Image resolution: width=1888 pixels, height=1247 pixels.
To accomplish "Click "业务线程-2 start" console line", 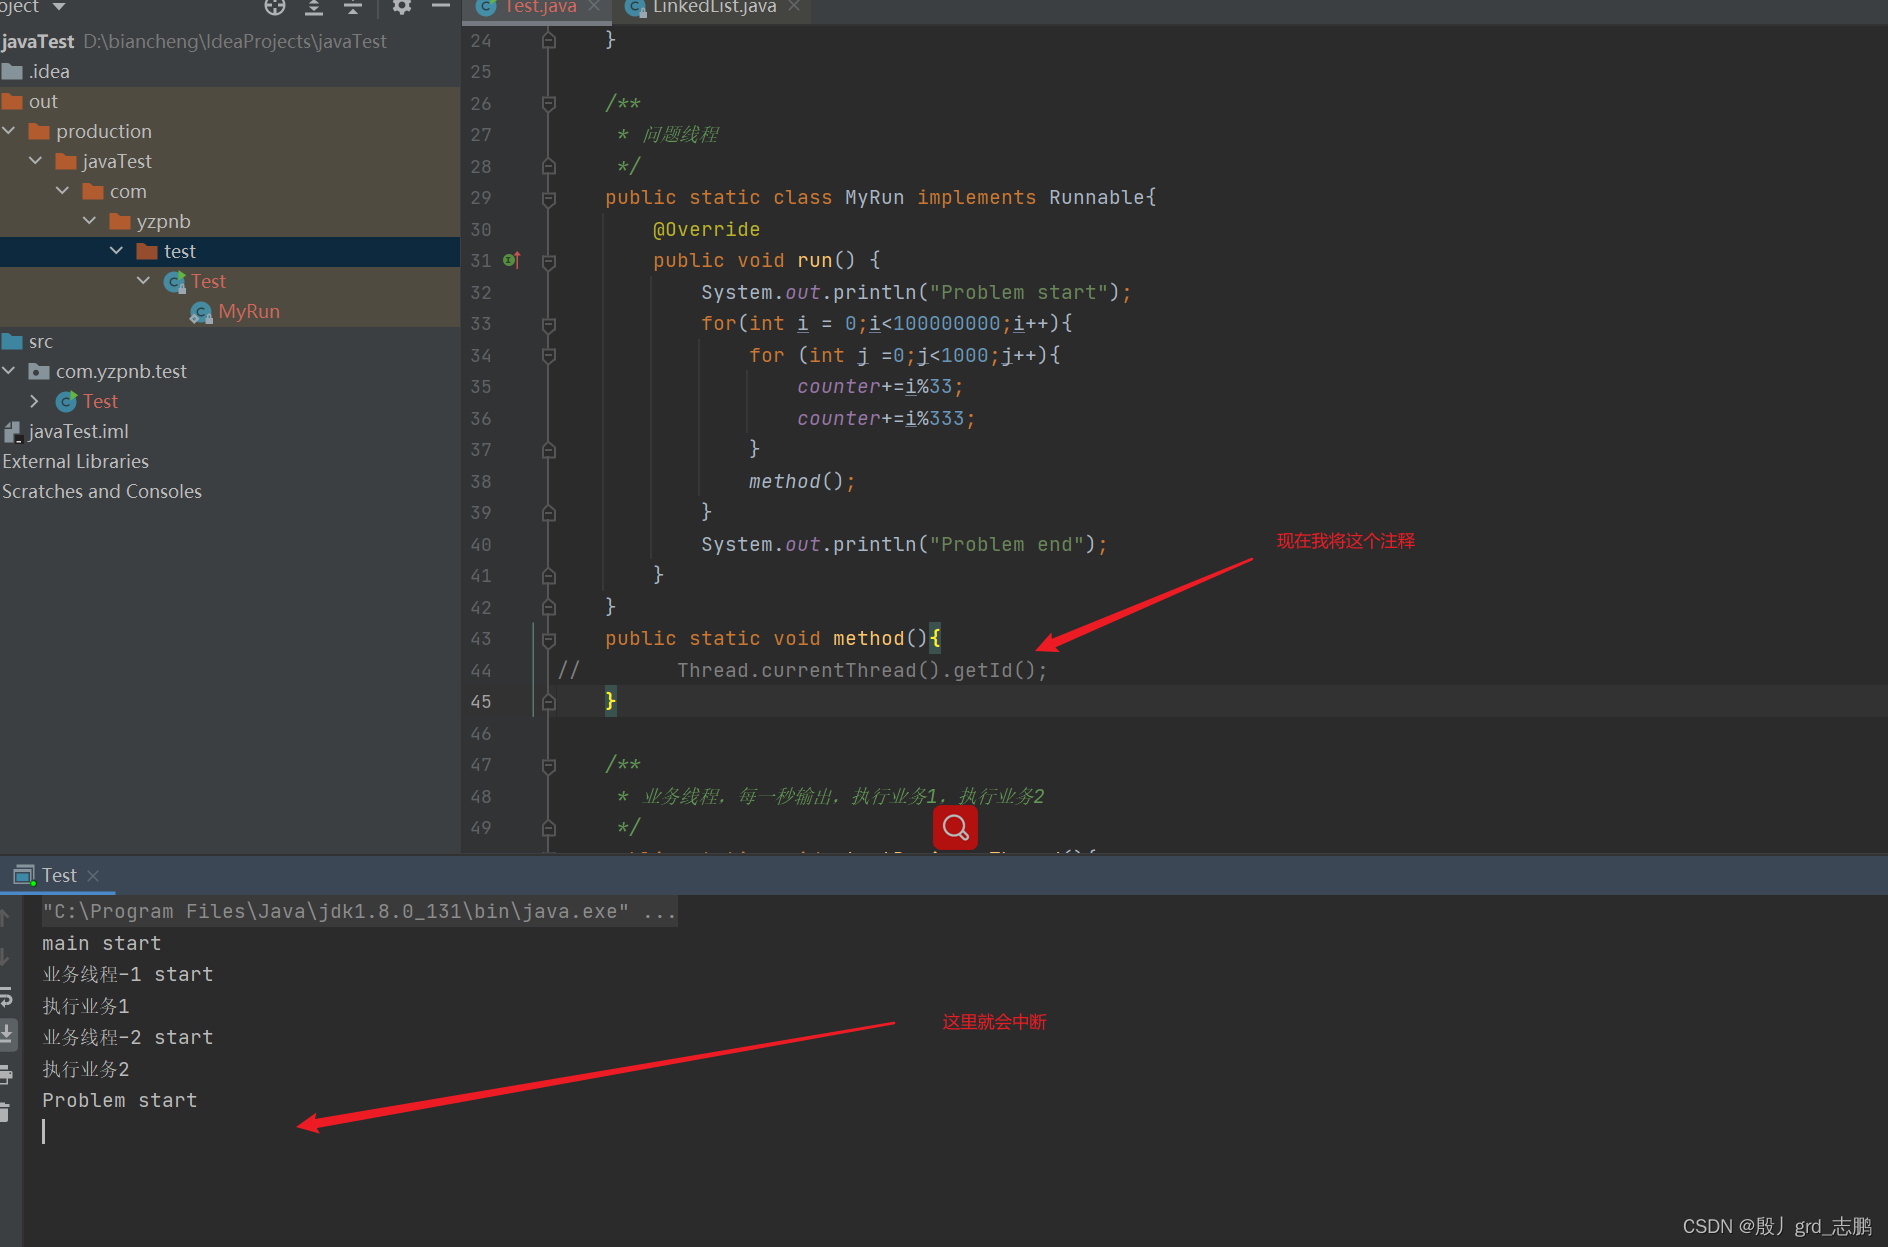I will click(x=127, y=1037).
